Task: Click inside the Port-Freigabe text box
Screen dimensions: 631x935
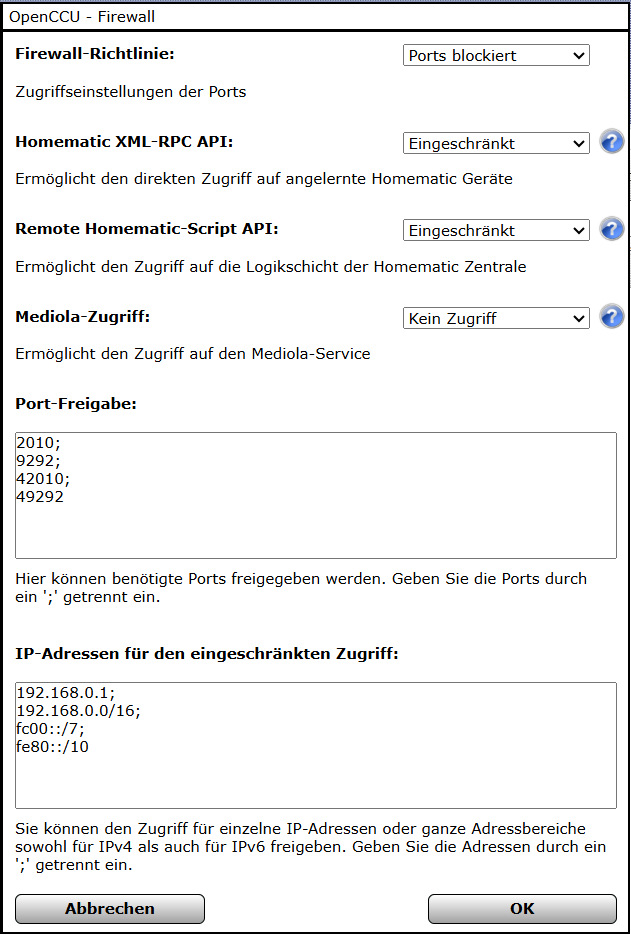Action: (316, 525)
